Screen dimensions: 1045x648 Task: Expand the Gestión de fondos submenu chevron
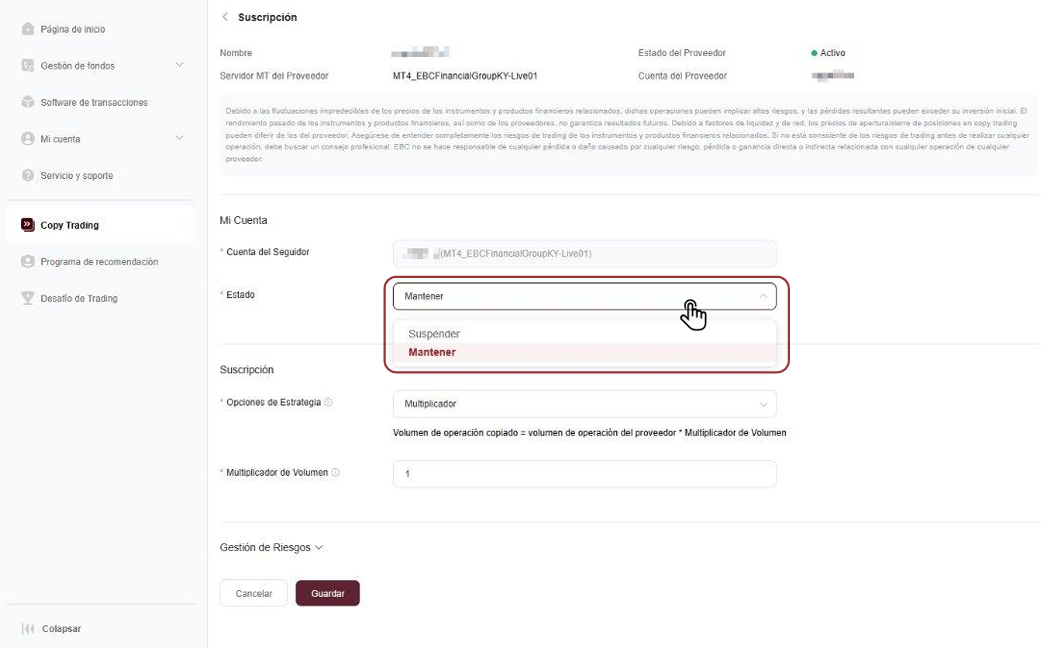click(x=179, y=65)
